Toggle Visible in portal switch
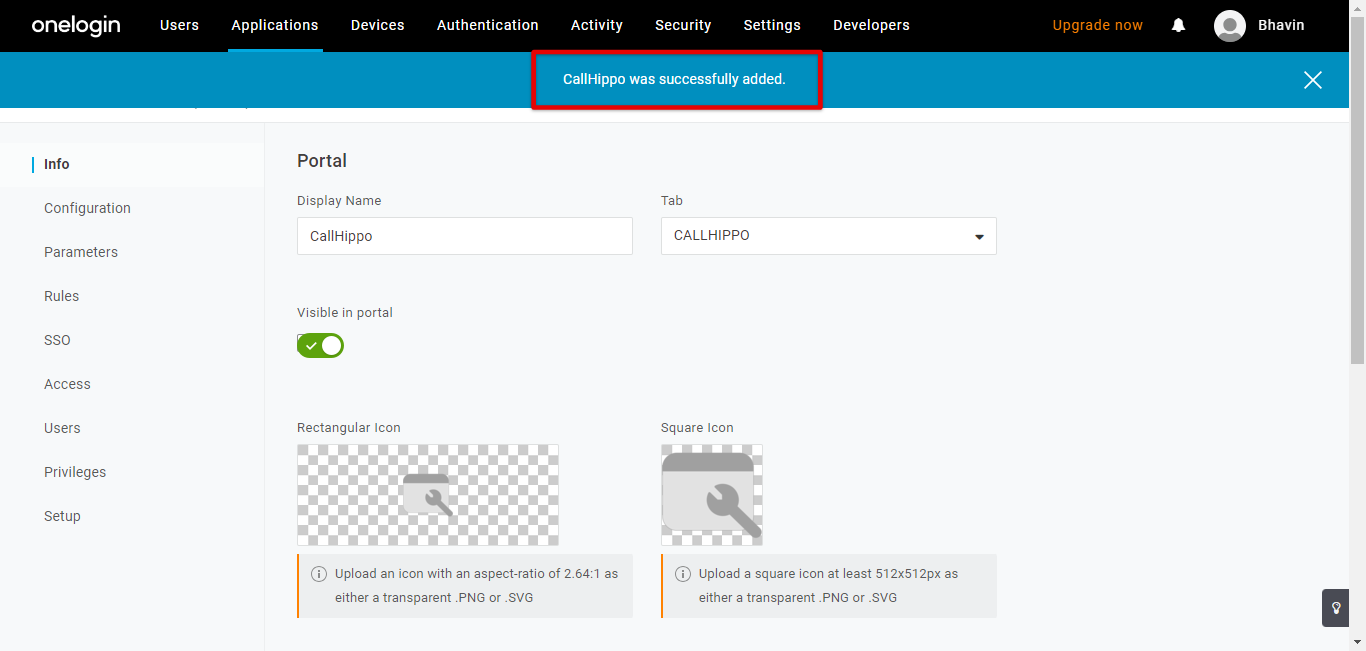Image resolution: width=1366 pixels, height=651 pixels. [x=320, y=345]
